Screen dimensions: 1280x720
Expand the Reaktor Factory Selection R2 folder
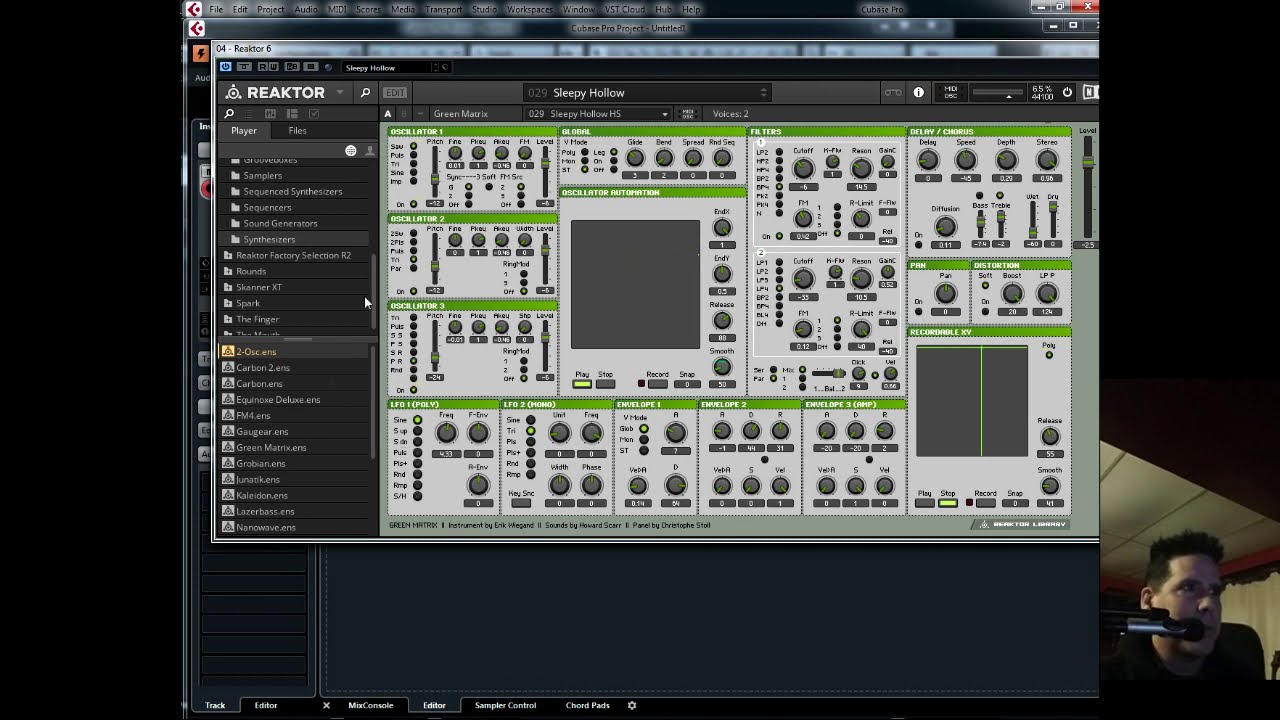click(293, 255)
